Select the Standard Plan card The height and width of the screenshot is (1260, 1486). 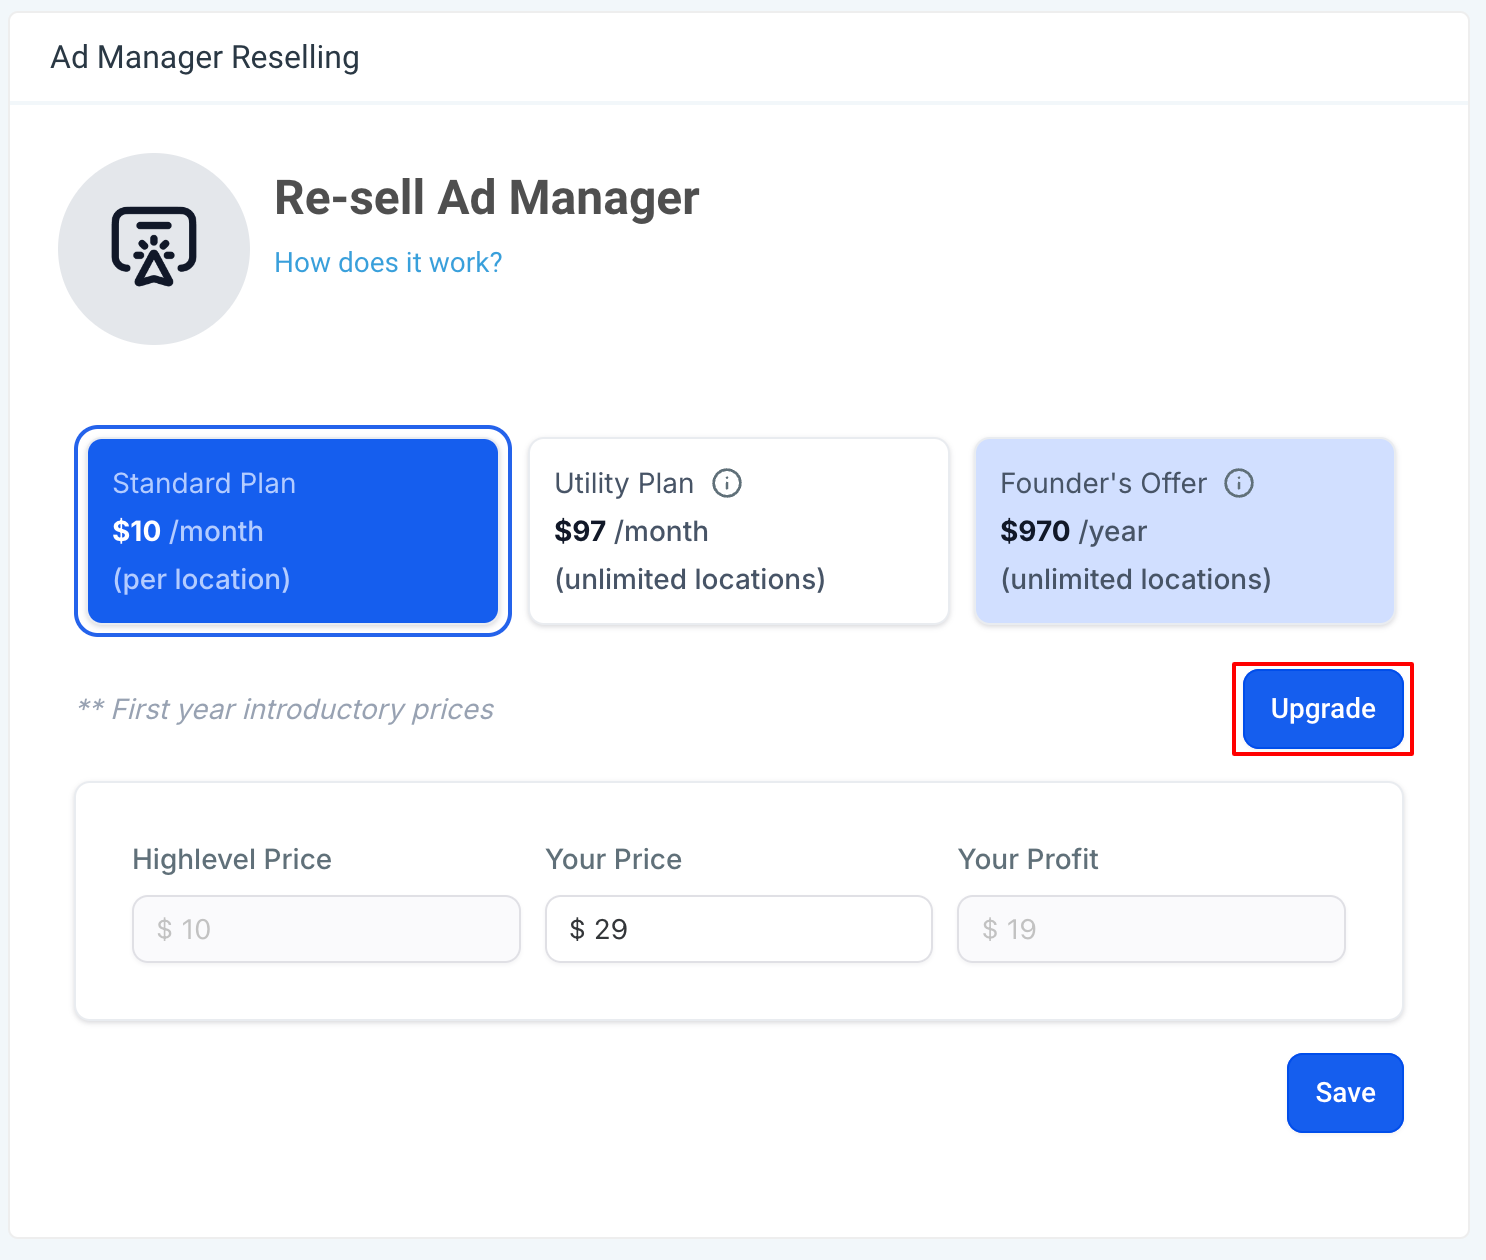(293, 531)
